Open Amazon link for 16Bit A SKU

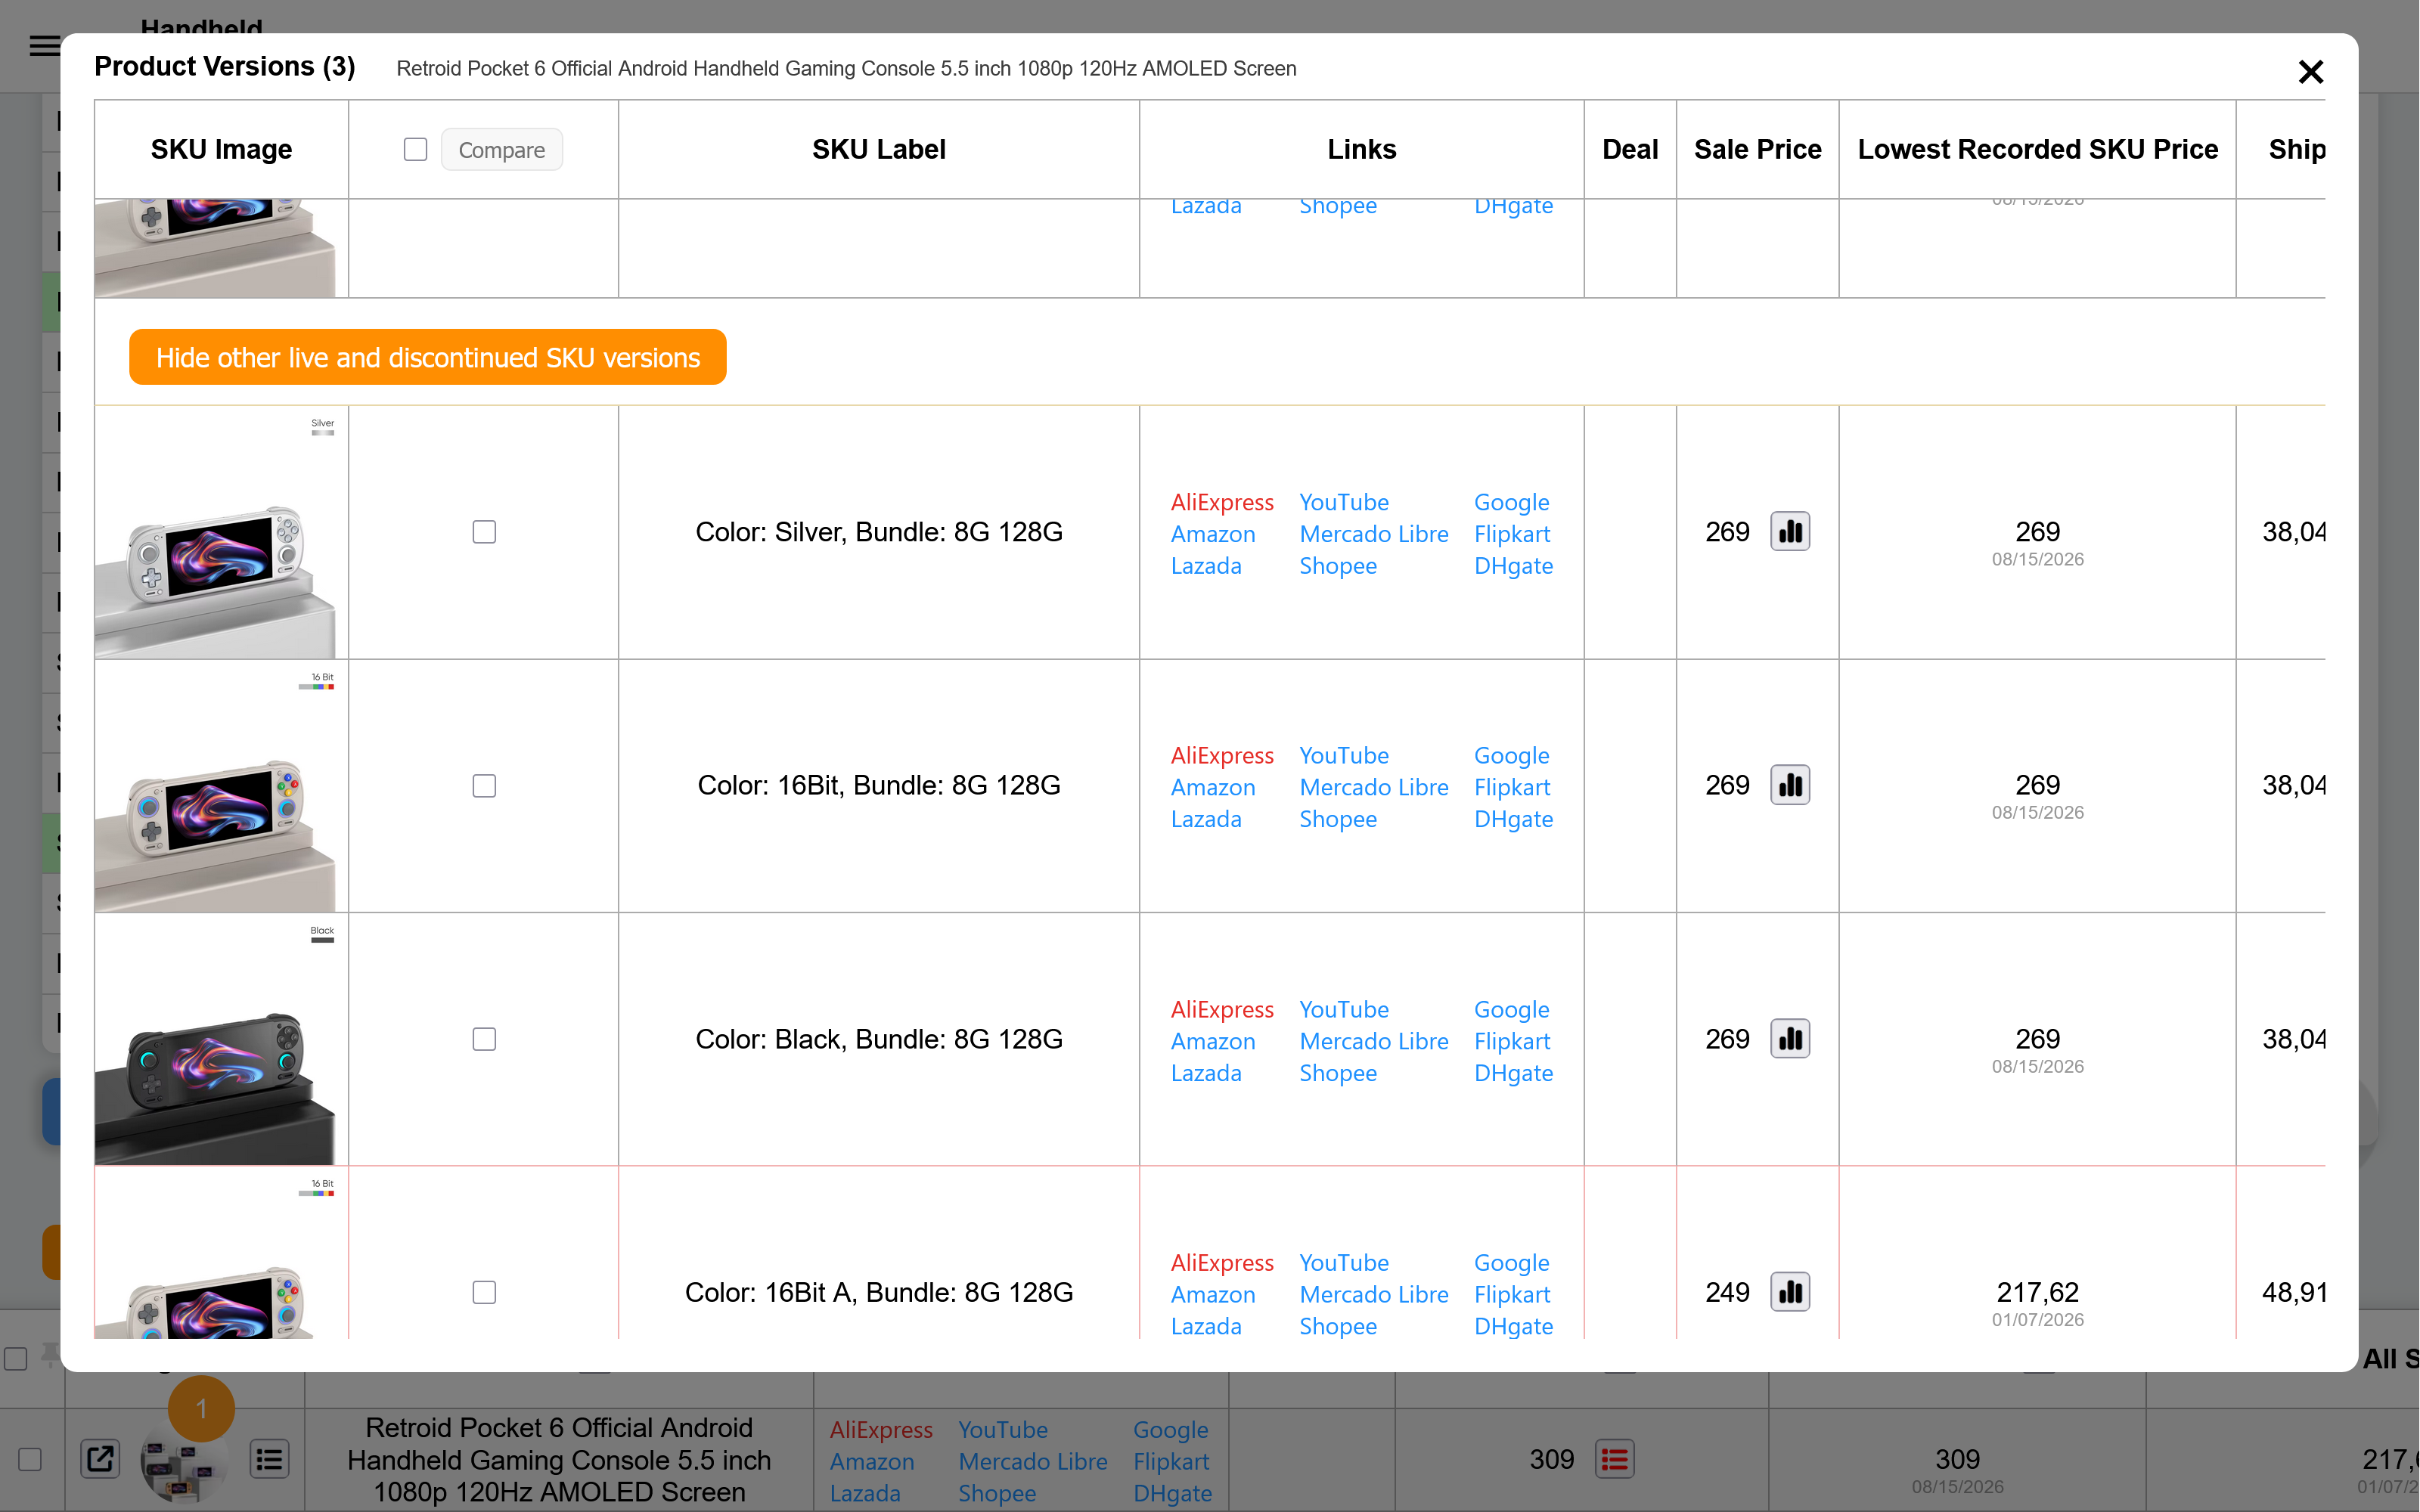pos(1213,1295)
